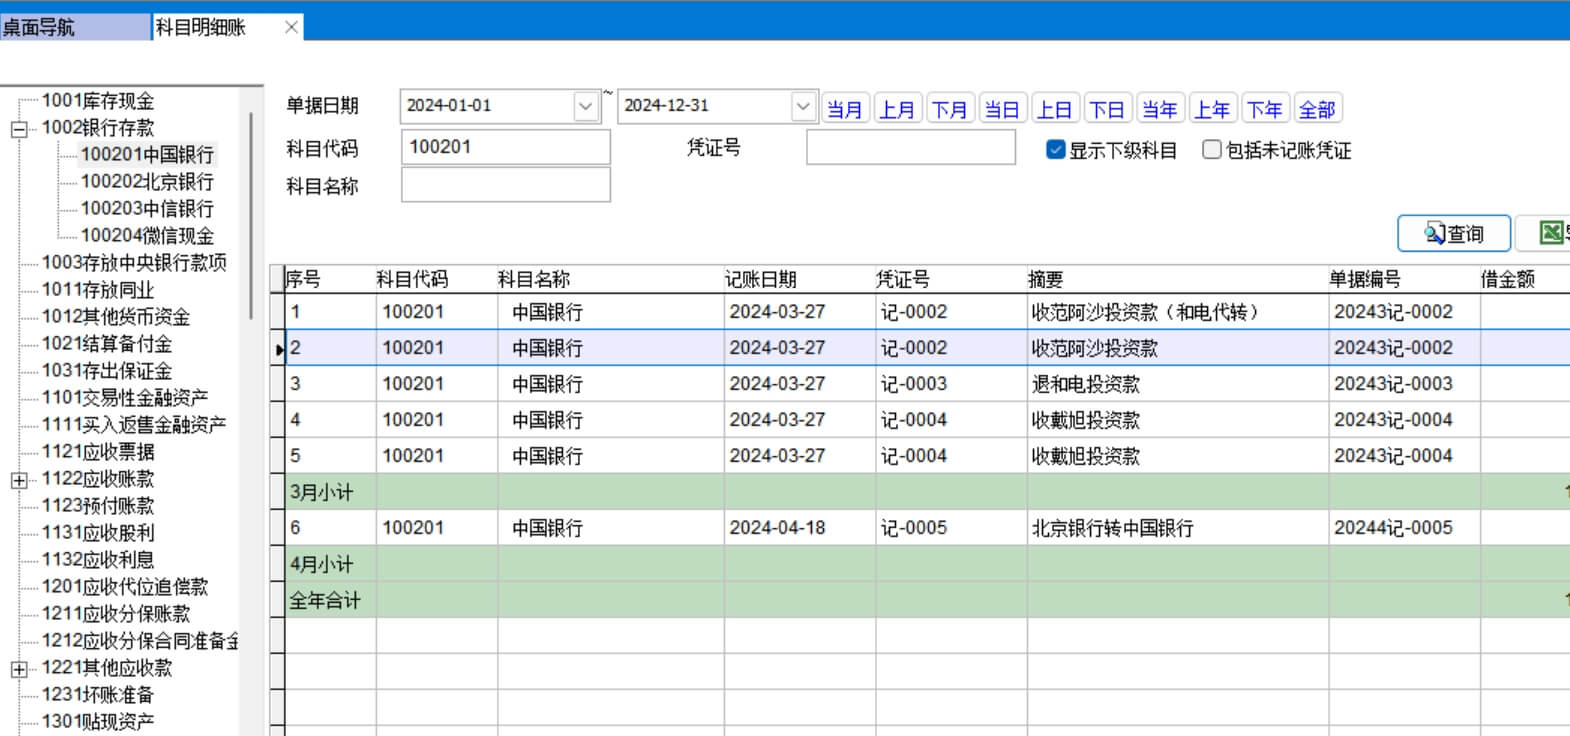Enable the 包括未记账凭证 checkbox

[x=1212, y=150]
